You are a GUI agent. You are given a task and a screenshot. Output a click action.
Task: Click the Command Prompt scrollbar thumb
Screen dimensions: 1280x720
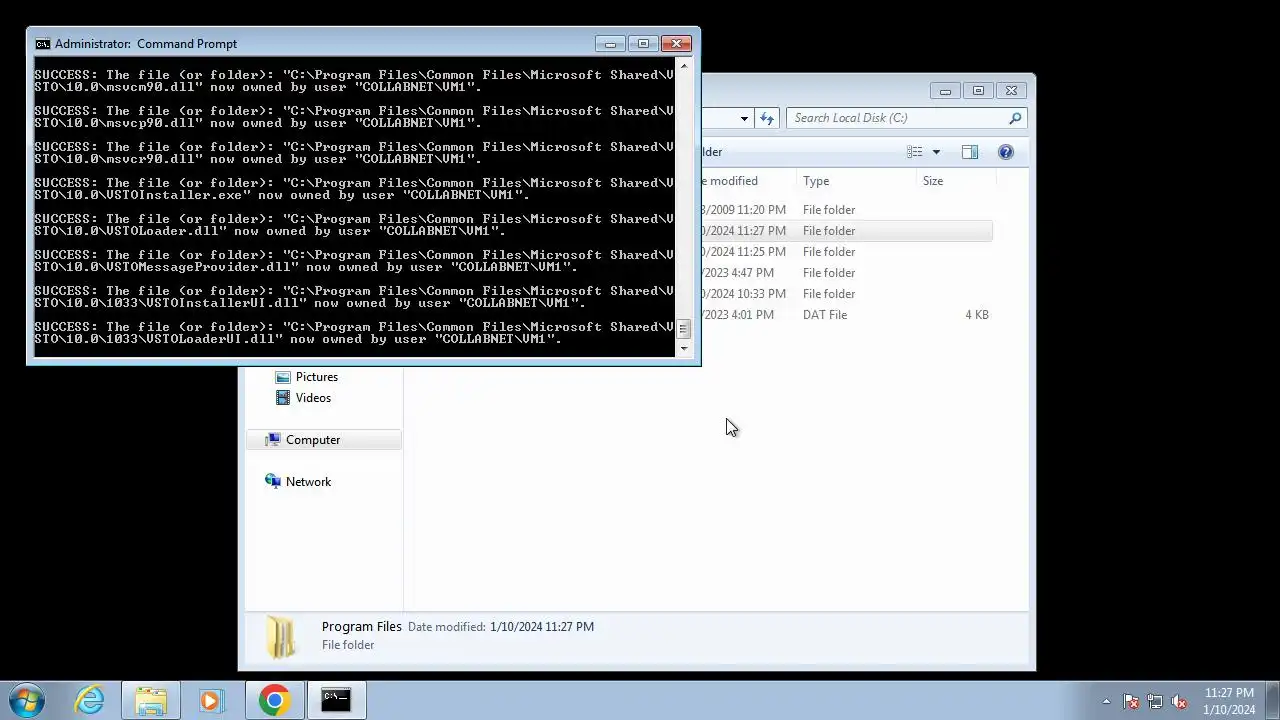pos(684,329)
